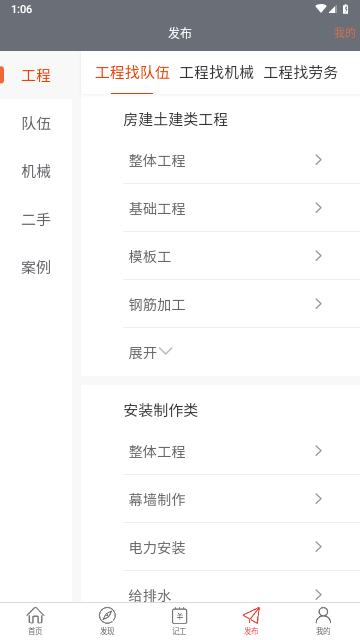Screen dimensions: 360x640
Task: Expand the 展开 list under 房建土建类工程
Action: (151, 352)
